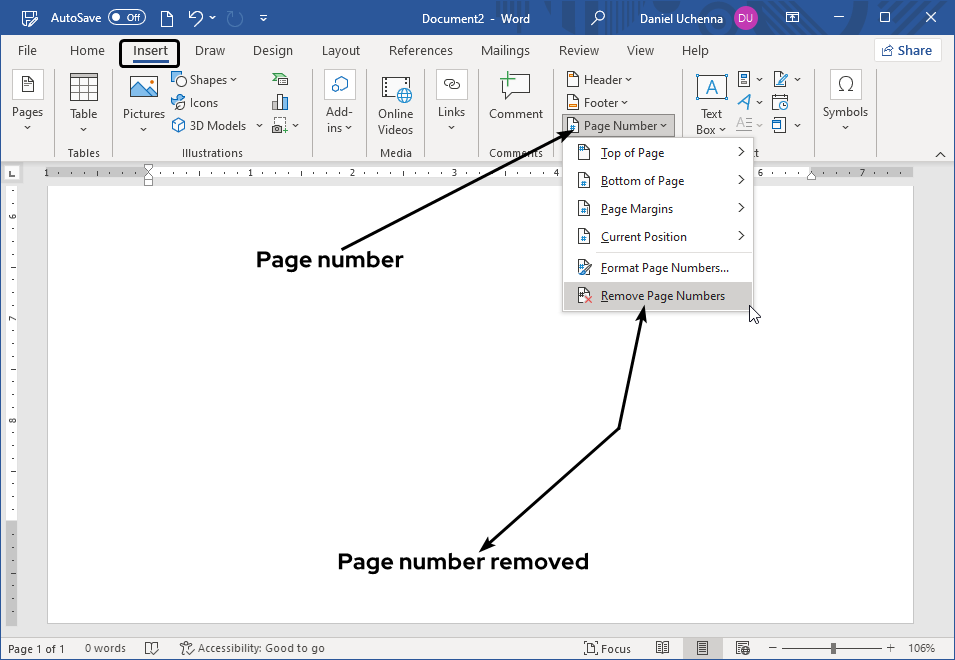Select Remove Page Numbers from the menu
Image resolution: width=955 pixels, height=660 pixels.
point(662,295)
